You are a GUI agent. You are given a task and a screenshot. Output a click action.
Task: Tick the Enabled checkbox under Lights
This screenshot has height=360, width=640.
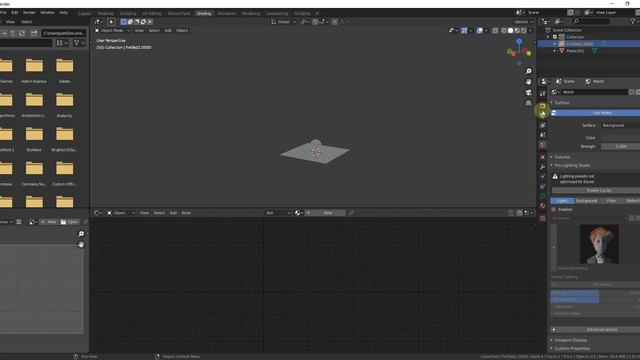tap(554, 210)
